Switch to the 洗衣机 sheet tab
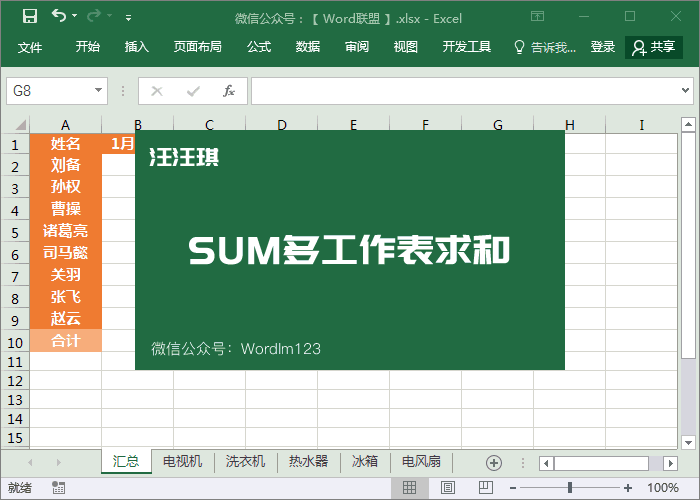700x500 pixels. point(246,461)
